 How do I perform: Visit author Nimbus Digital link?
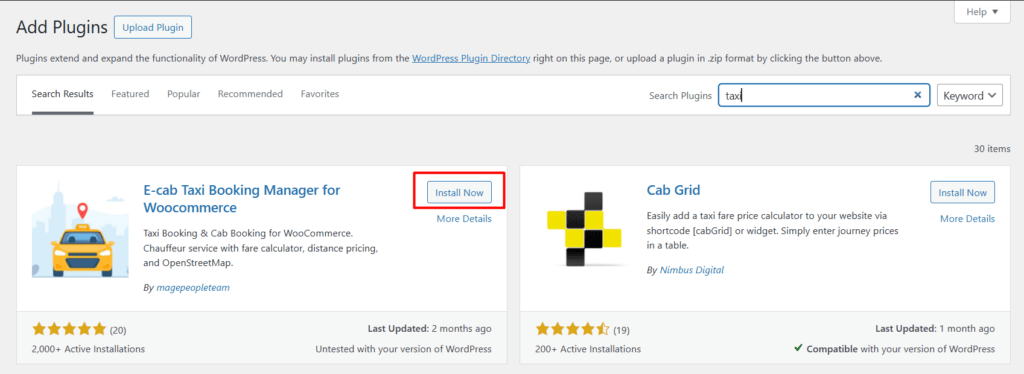click(691, 270)
